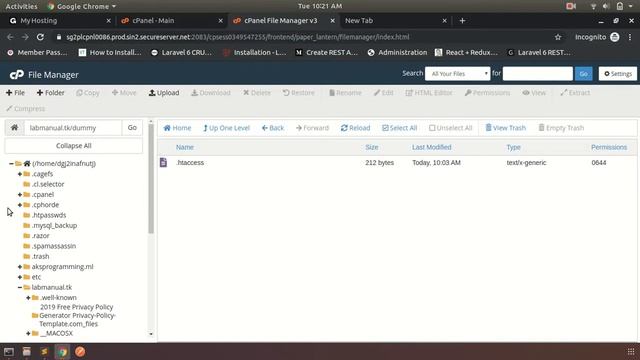Image resolution: width=640 pixels, height=360 pixels.
Task: Click Empty Trash
Action: coord(561,128)
